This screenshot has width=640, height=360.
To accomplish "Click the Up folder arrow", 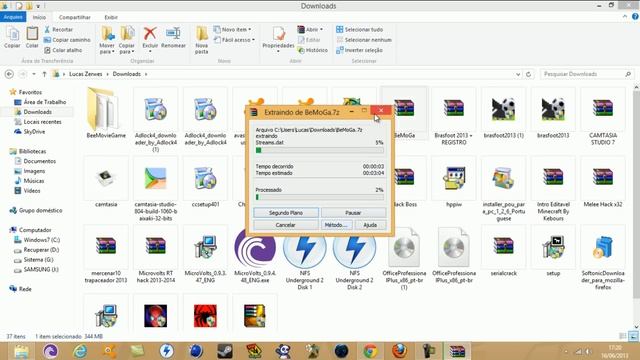I will coord(44,74).
